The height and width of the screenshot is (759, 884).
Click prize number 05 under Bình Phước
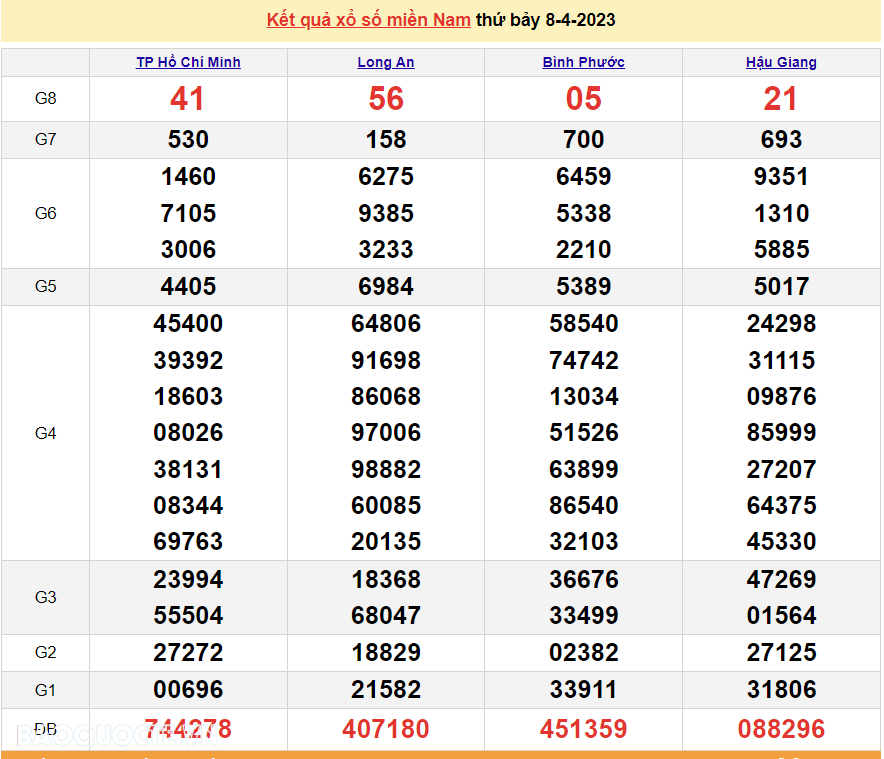pyautogui.click(x=584, y=98)
